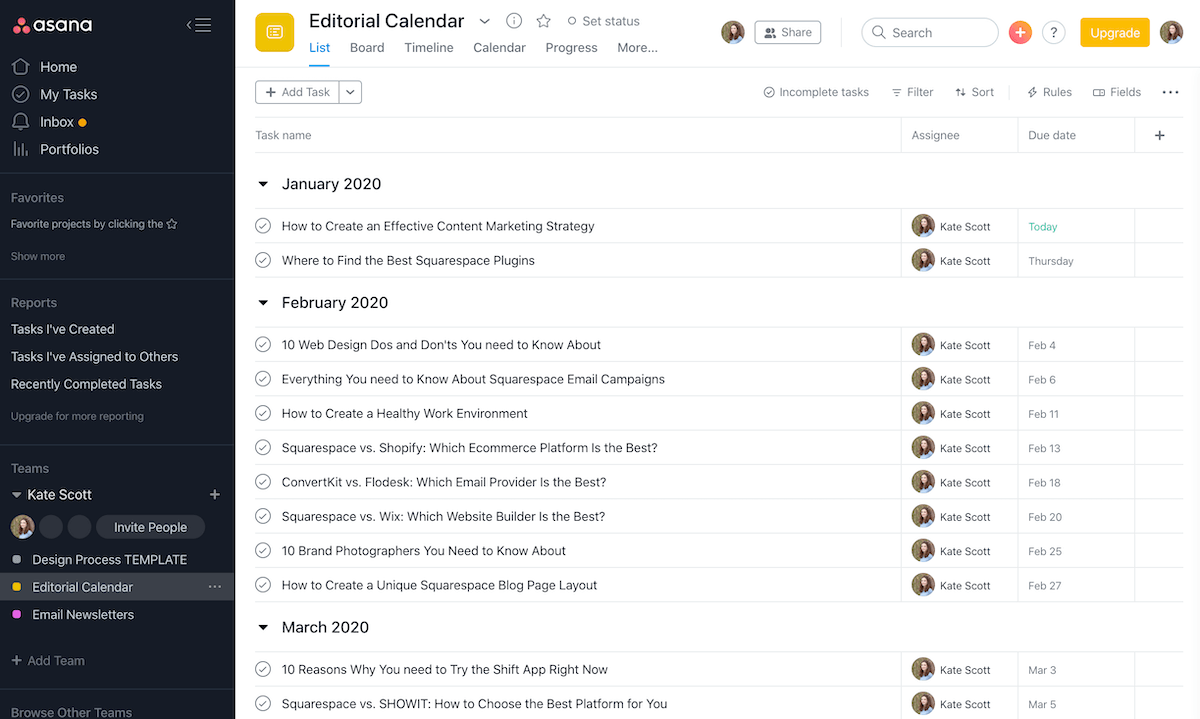1200x719 pixels.
Task: Star the Editorial Calendar project as favorite
Action: pos(543,21)
